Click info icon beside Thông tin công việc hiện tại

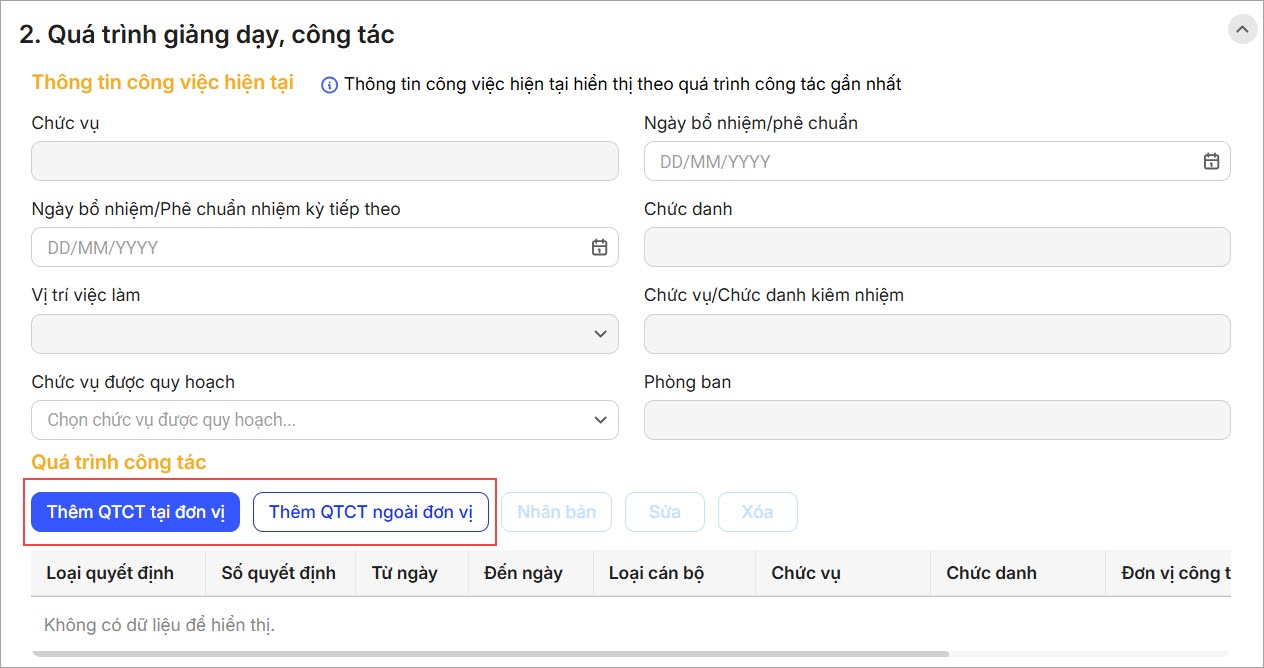point(329,85)
